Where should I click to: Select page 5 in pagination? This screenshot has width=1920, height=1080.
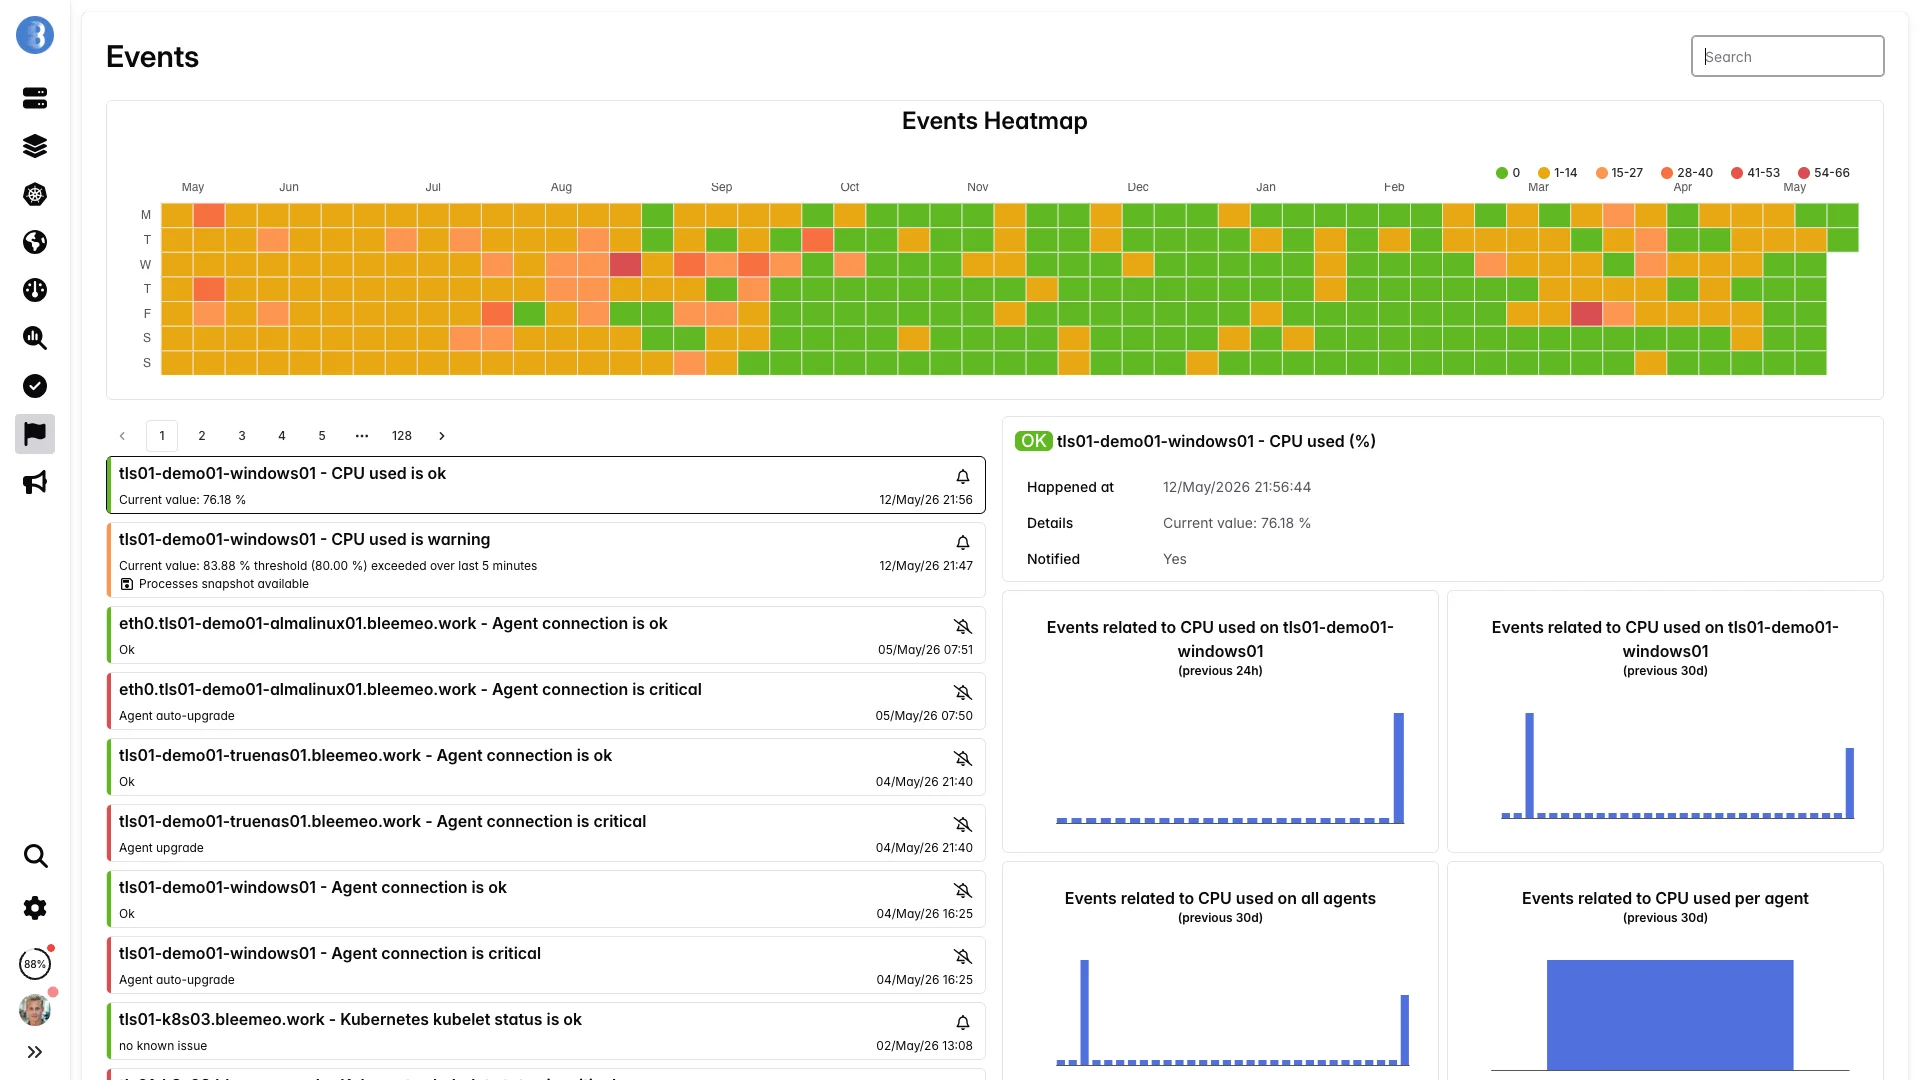tap(322, 436)
